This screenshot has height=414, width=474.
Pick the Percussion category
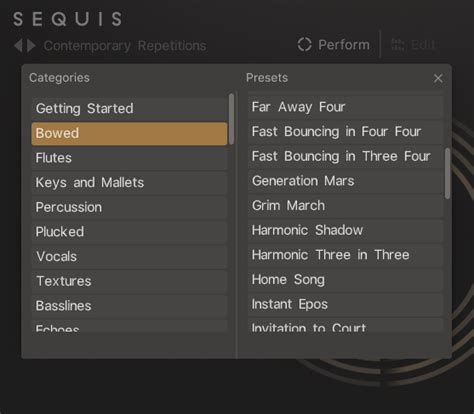point(129,207)
